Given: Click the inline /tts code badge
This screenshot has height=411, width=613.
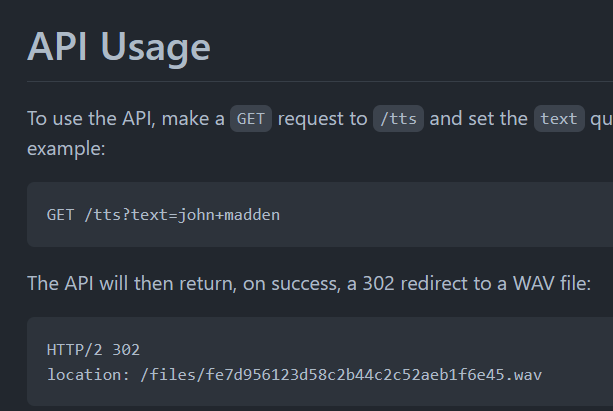Looking at the screenshot, I should pos(398,119).
